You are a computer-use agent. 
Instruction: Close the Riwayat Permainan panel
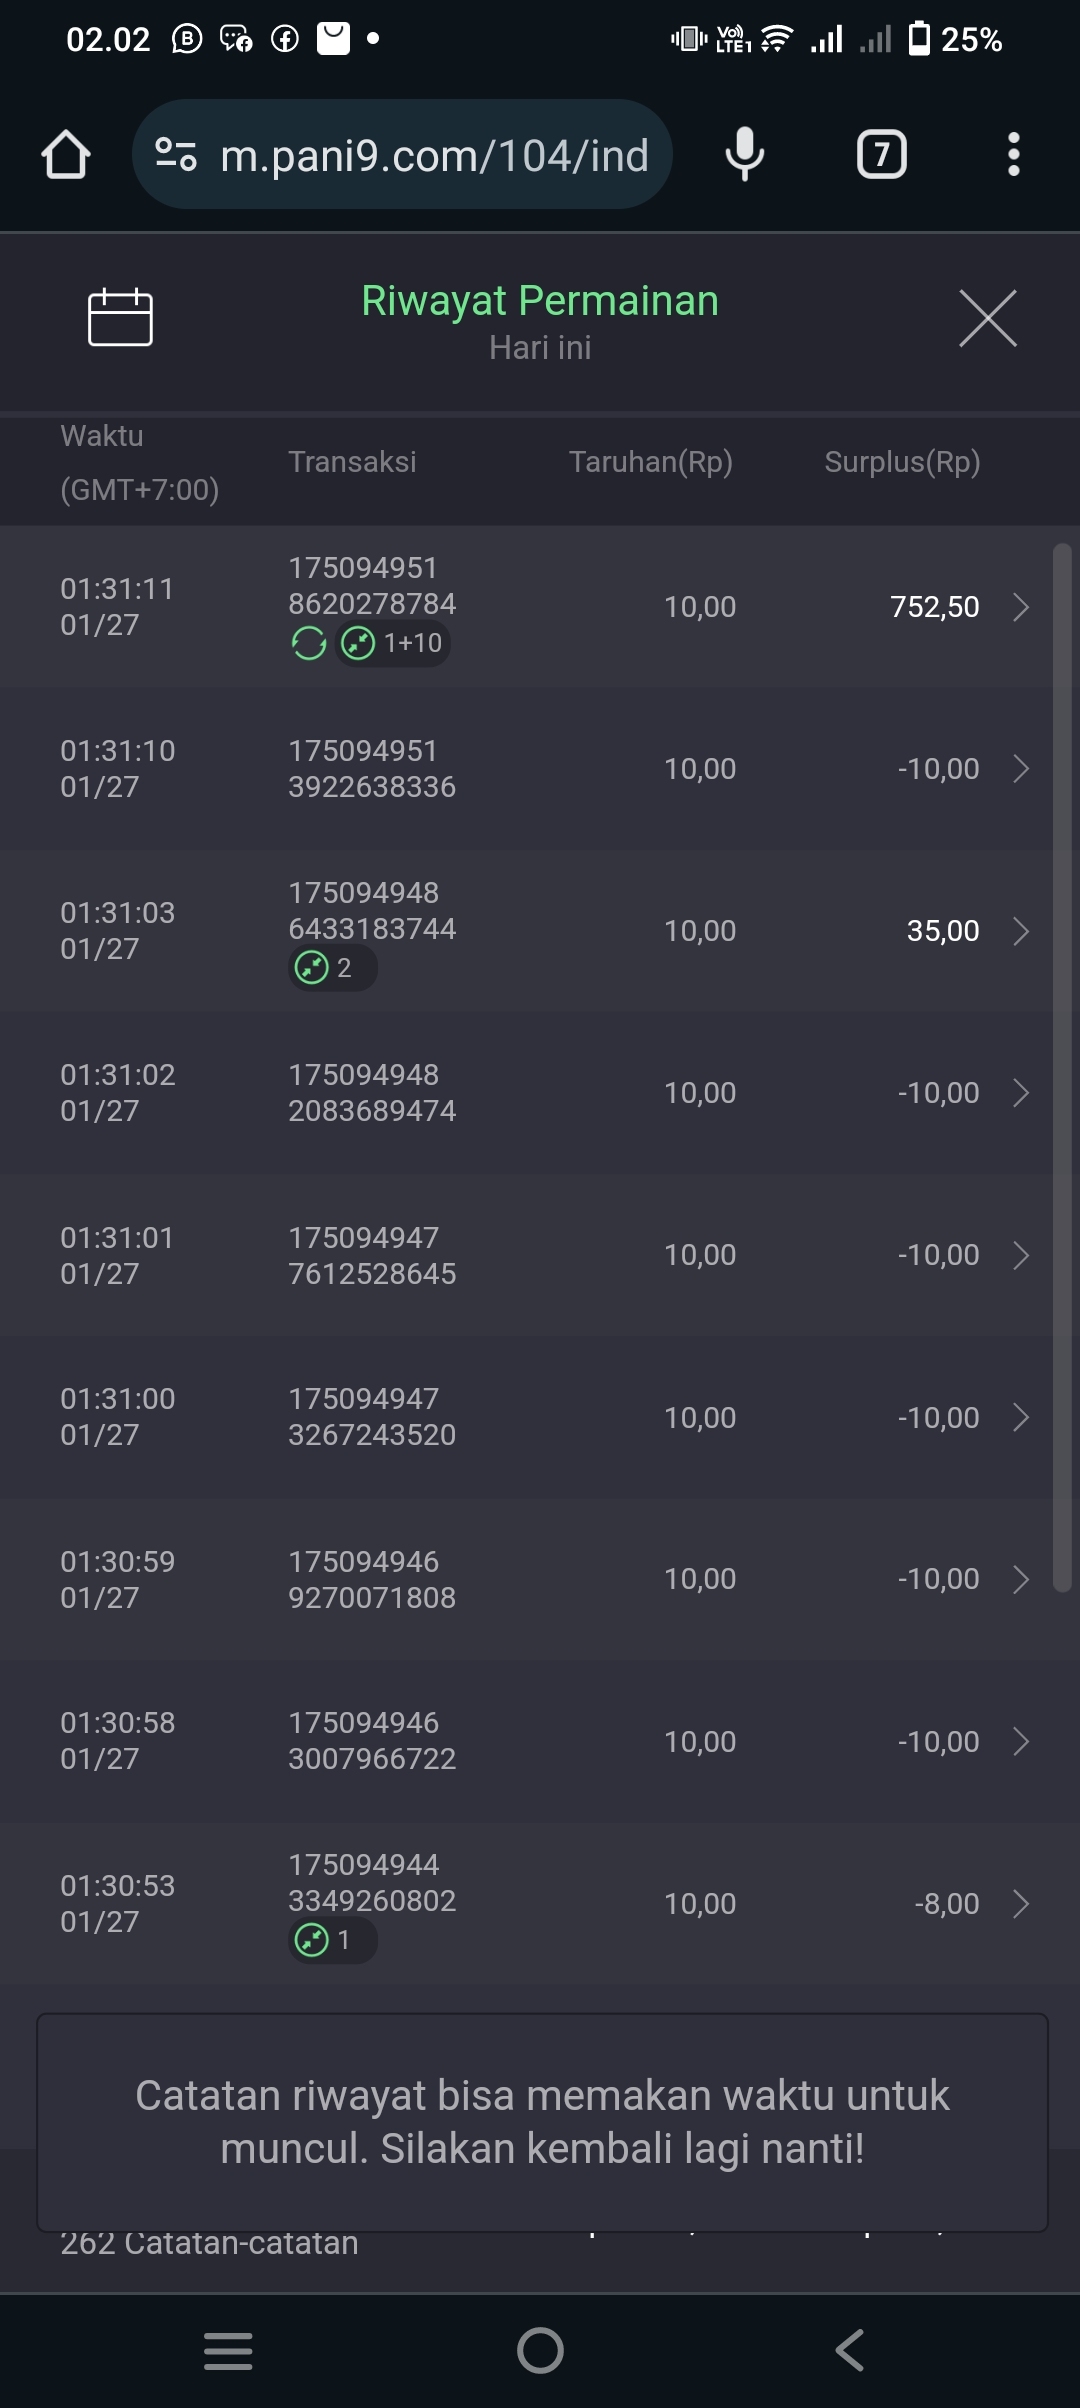(987, 319)
